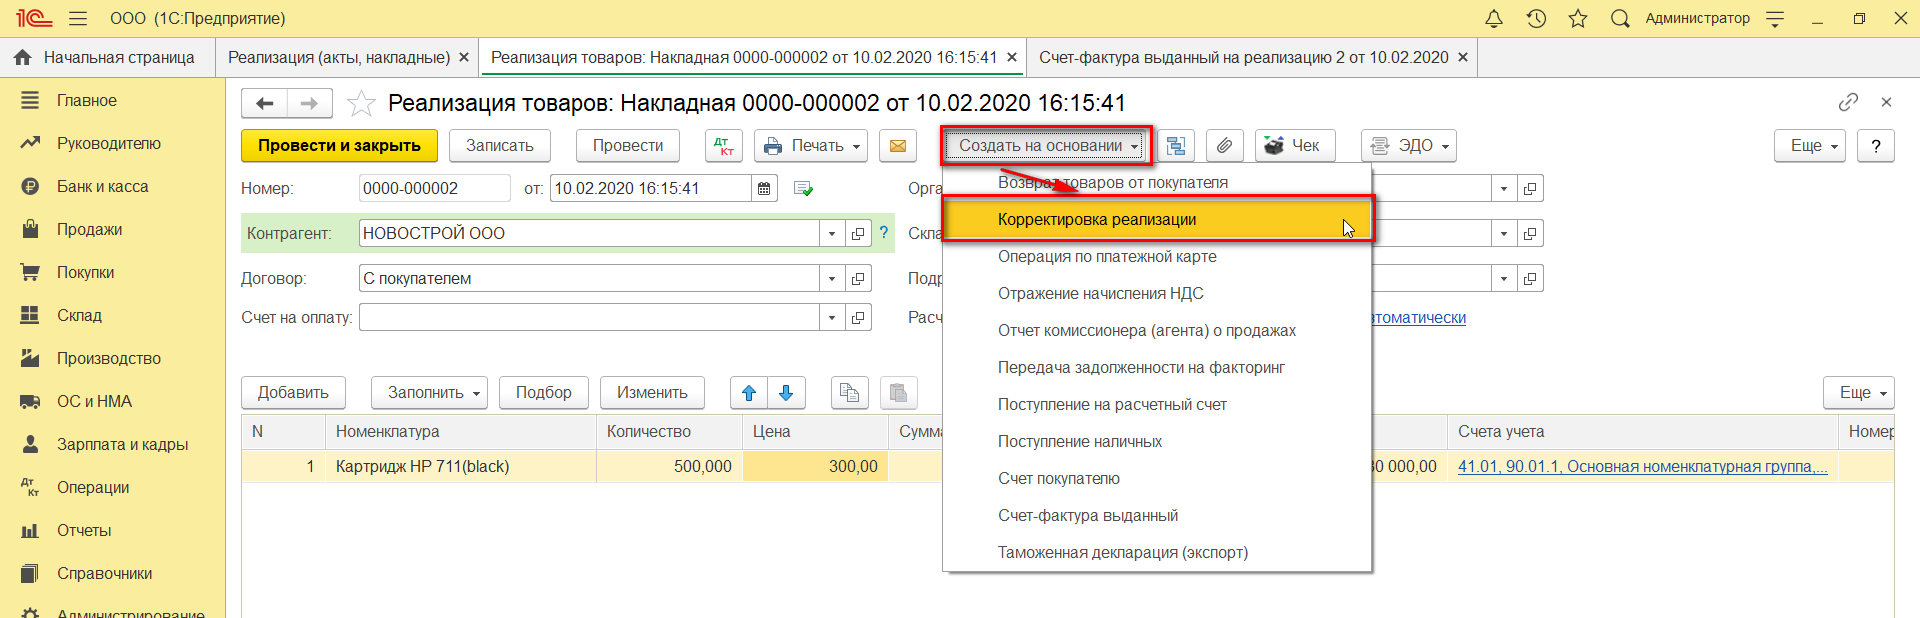Expand the Печать dropdown
This screenshot has width=1920, height=618.
click(x=813, y=146)
